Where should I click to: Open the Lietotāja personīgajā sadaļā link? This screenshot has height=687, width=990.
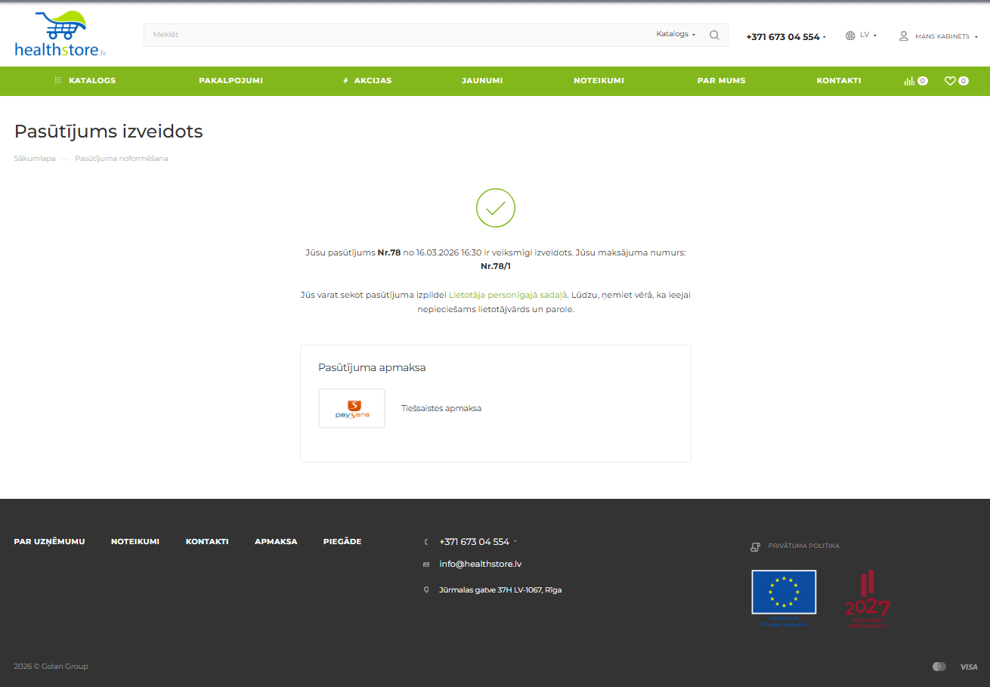pos(508,295)
